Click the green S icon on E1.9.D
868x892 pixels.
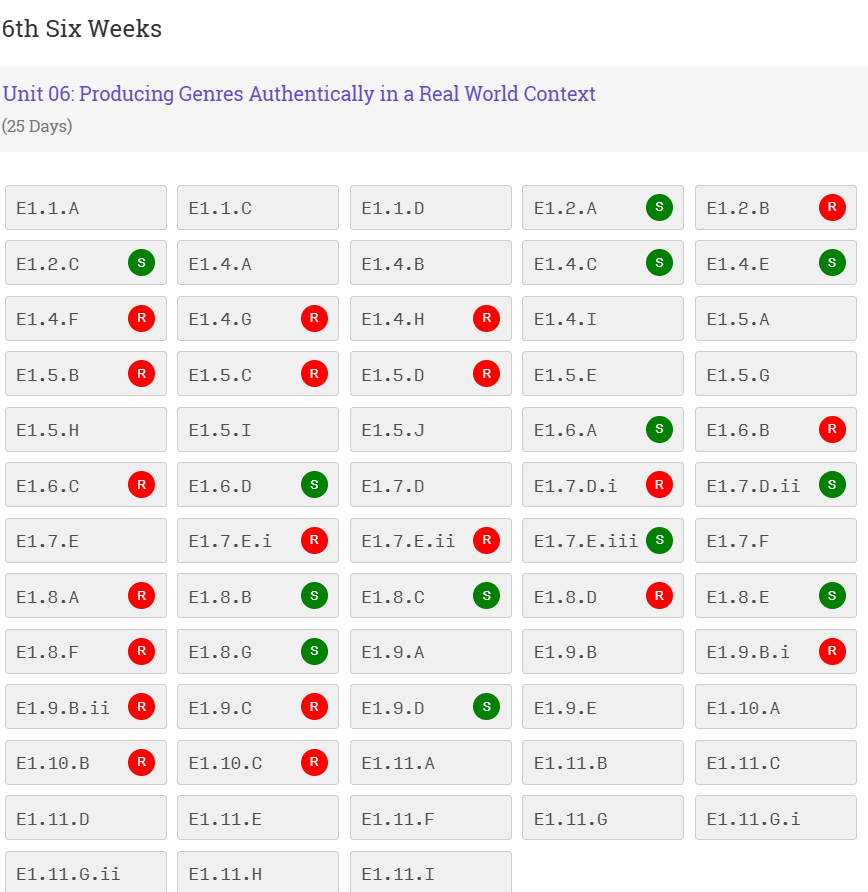(x=486, y=707)
